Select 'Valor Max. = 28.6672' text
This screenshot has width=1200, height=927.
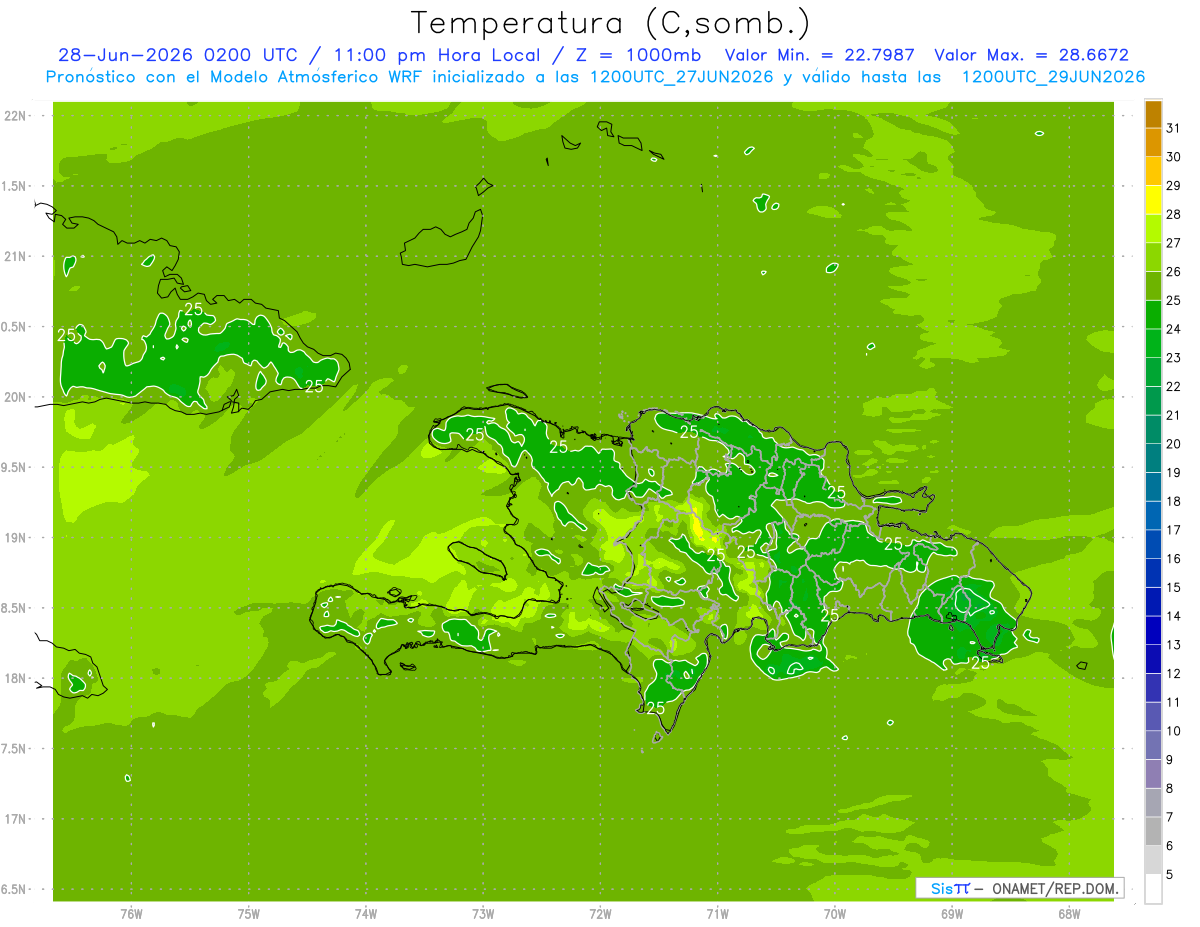click(1031, 55)
